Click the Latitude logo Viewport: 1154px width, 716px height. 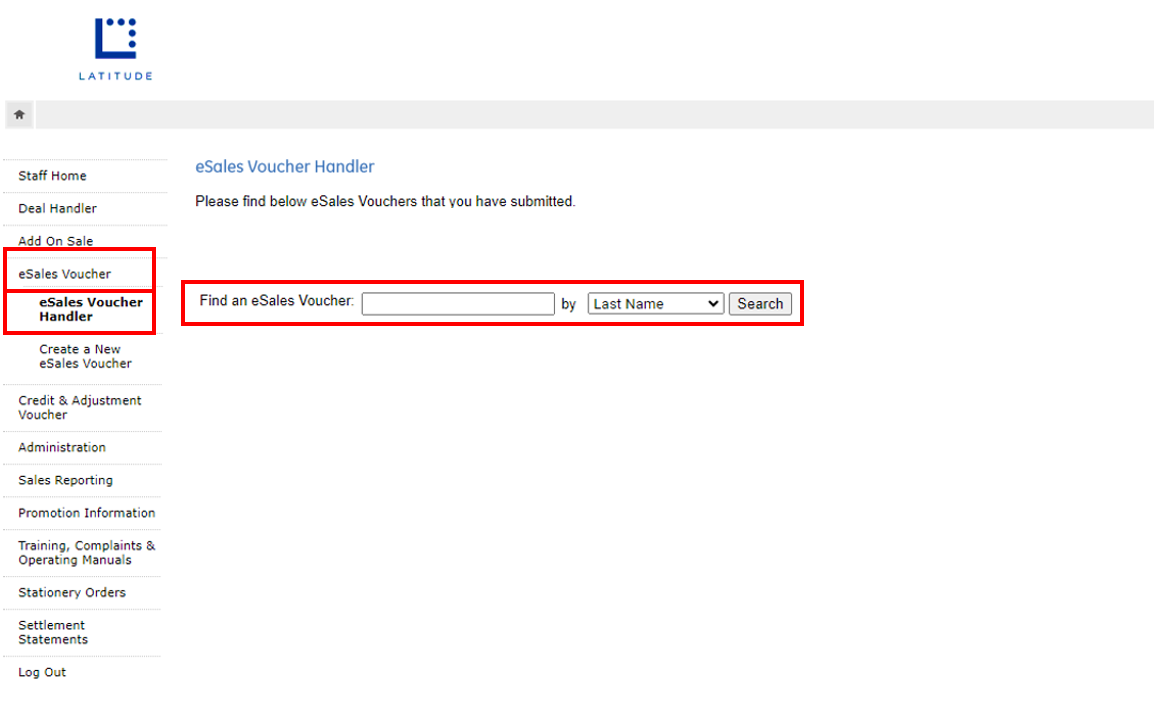click(116, 48)
